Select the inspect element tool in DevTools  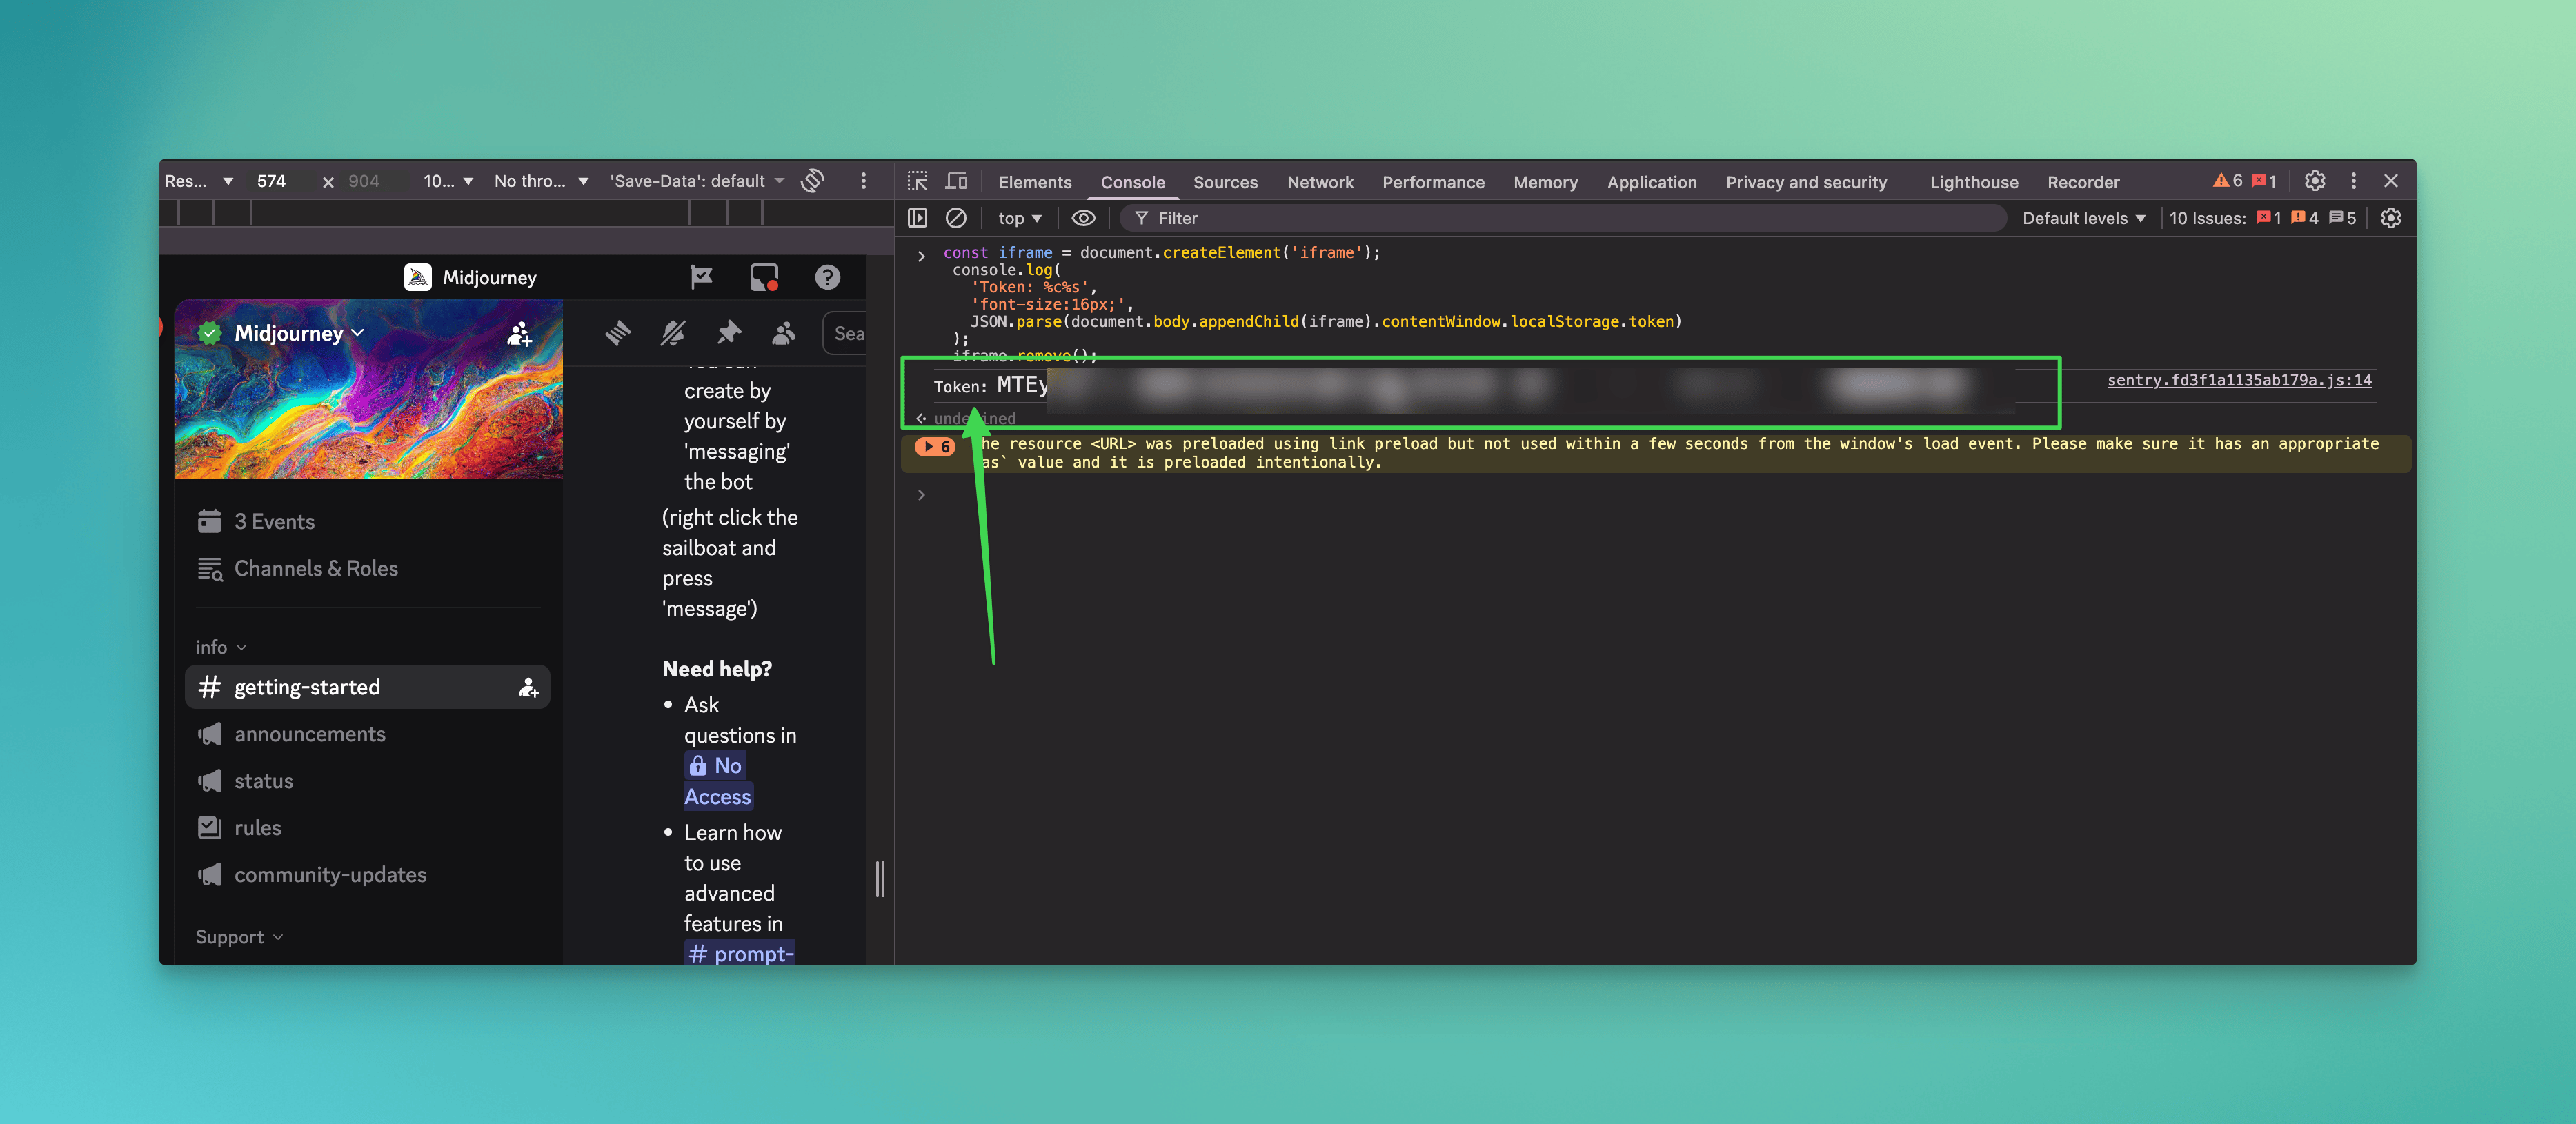tap(916, 181)
